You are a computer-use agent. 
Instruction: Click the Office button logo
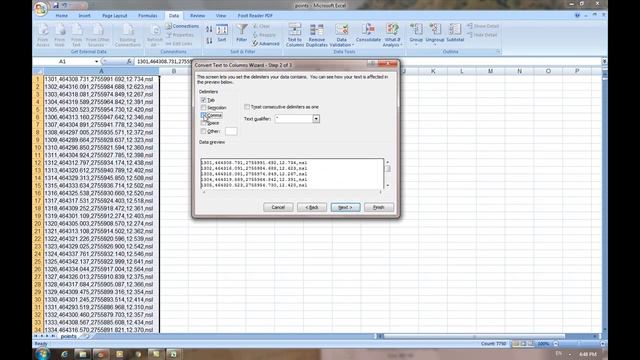click(41, 9)
